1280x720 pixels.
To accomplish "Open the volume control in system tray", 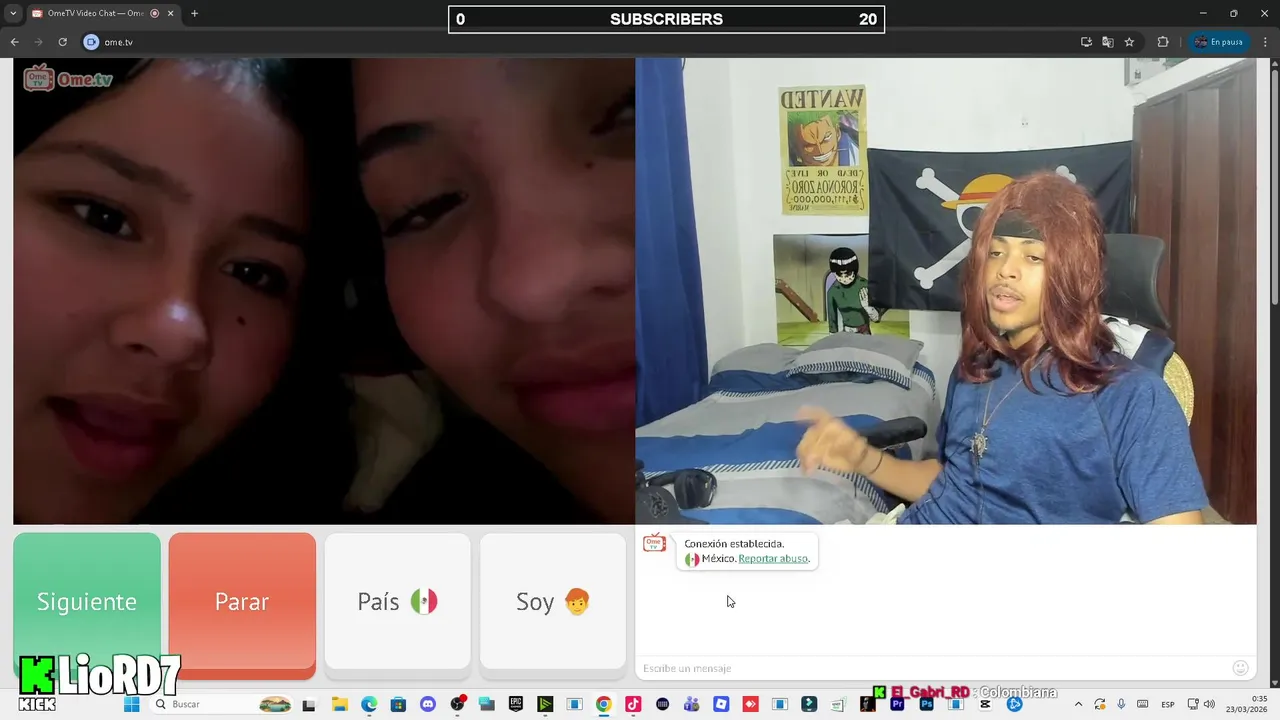I will tap(1209, 704).
